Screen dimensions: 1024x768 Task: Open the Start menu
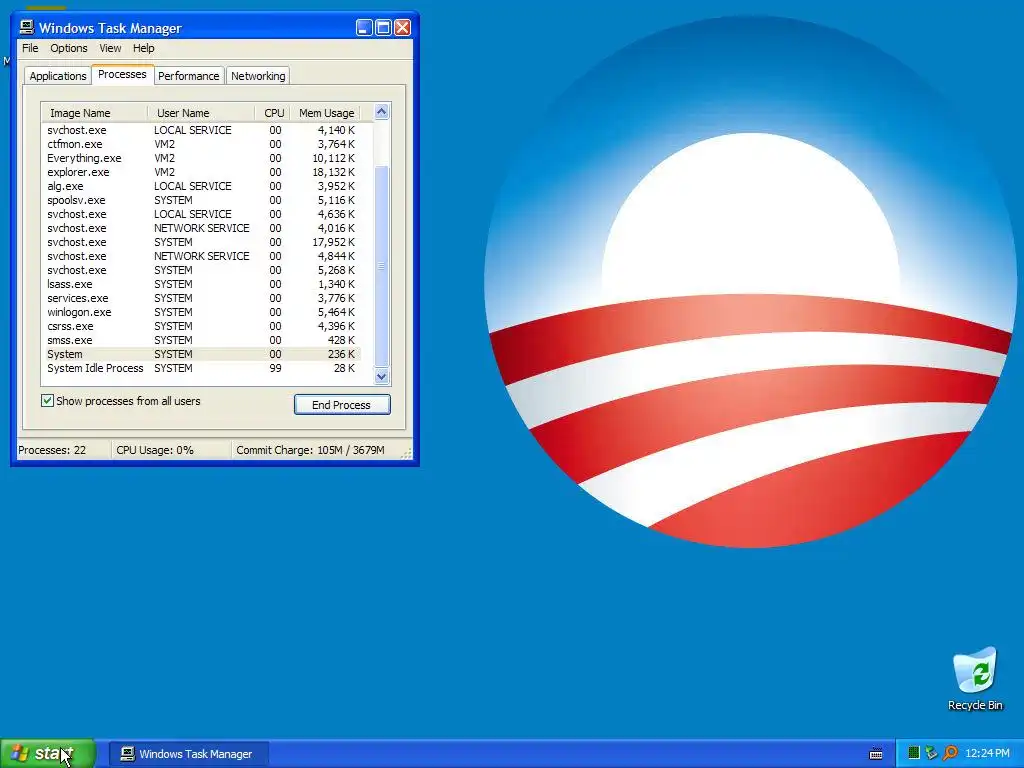(x=48, y=753)
